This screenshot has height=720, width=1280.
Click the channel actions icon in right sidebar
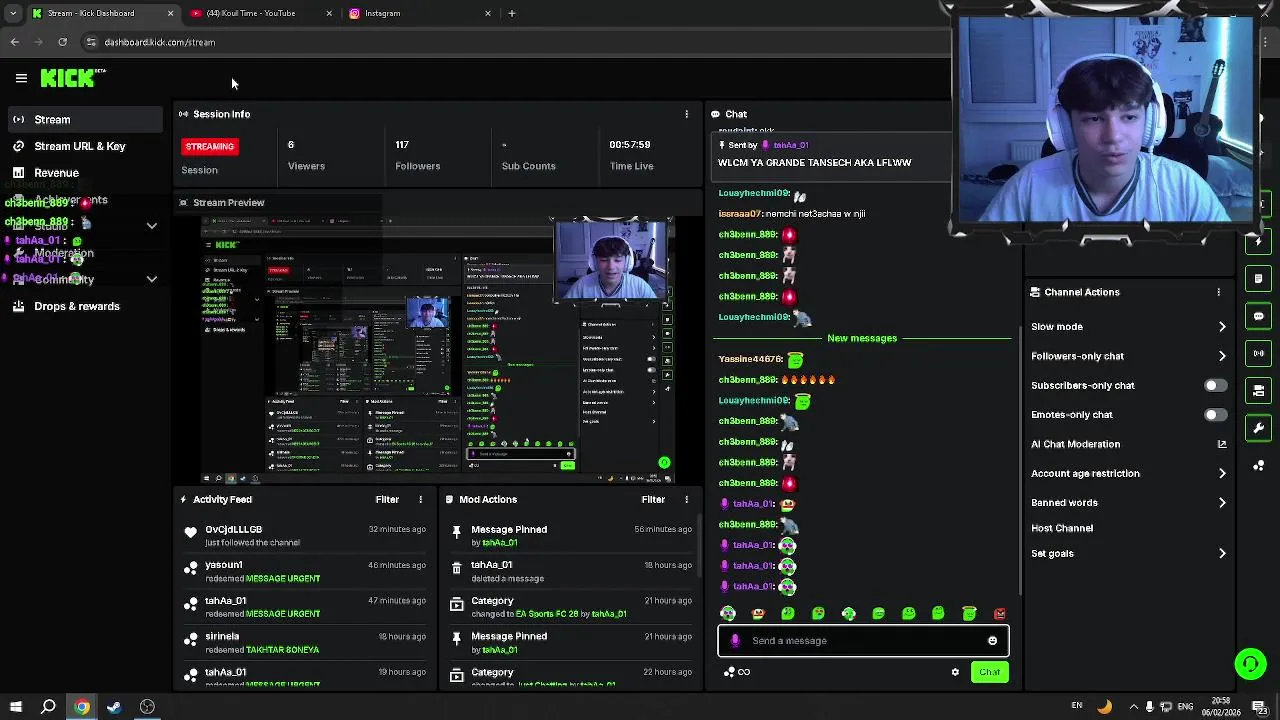click(1259, 390)
